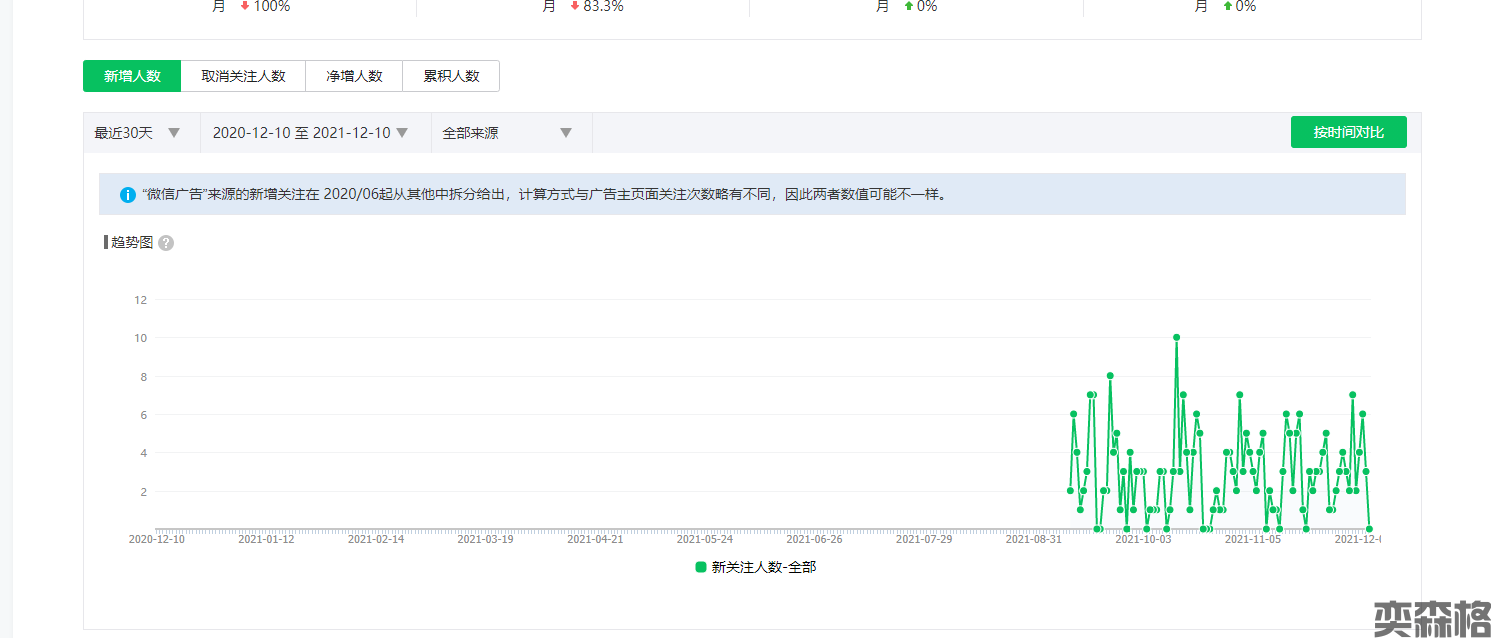This screenshot has height=638, width=1491.
Task: Click the 2021-10-03 x-axis date label
Action: 1143,539
